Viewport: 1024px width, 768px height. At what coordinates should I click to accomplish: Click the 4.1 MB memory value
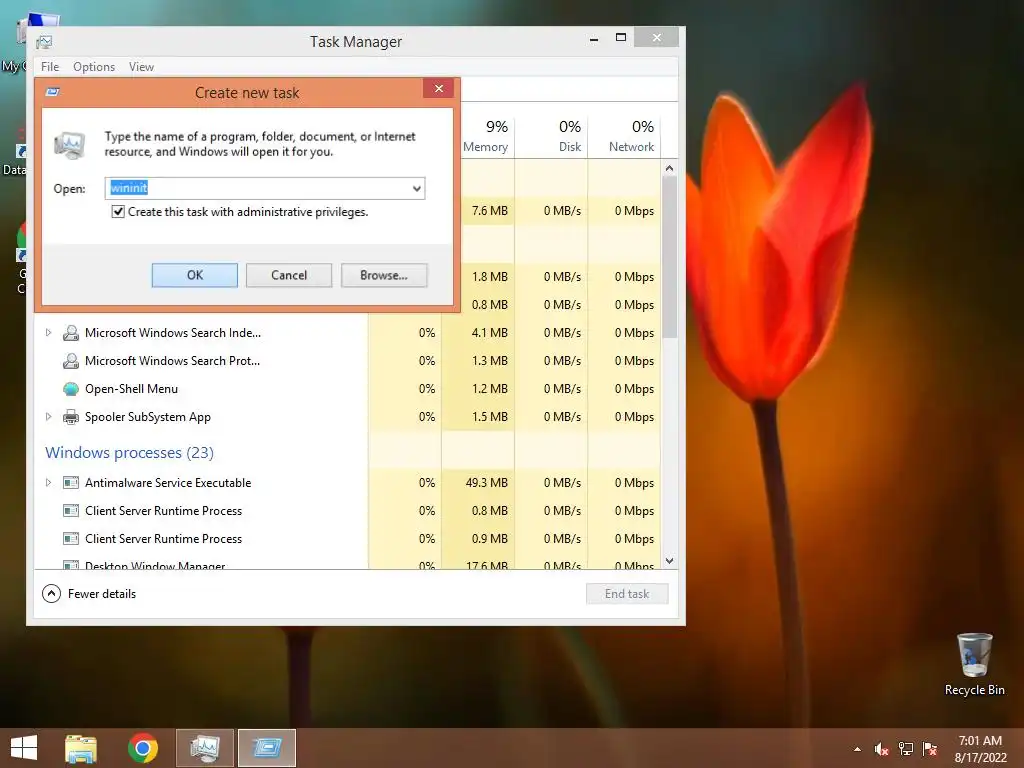point(490,333)
